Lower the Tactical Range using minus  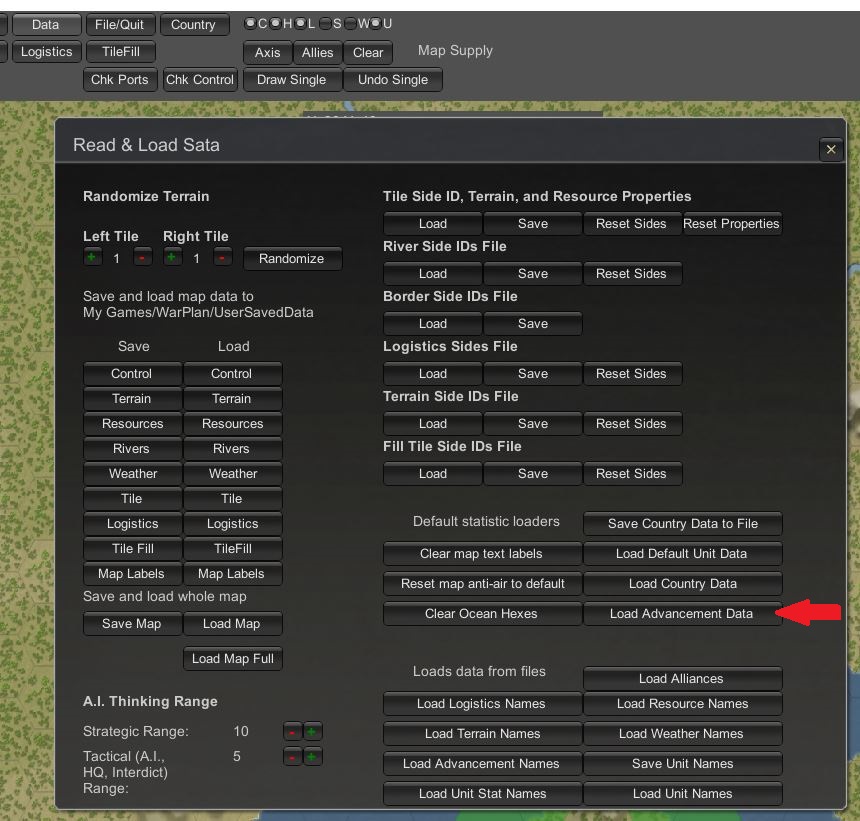pos(292,757)
